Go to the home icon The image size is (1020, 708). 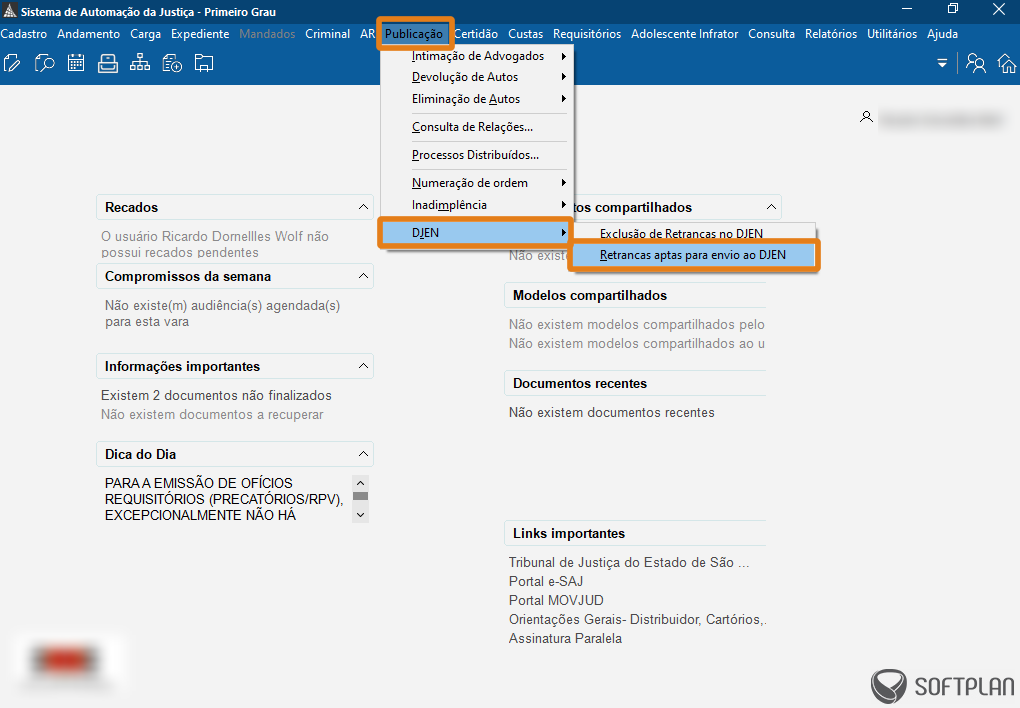(x=1006, y=63)
